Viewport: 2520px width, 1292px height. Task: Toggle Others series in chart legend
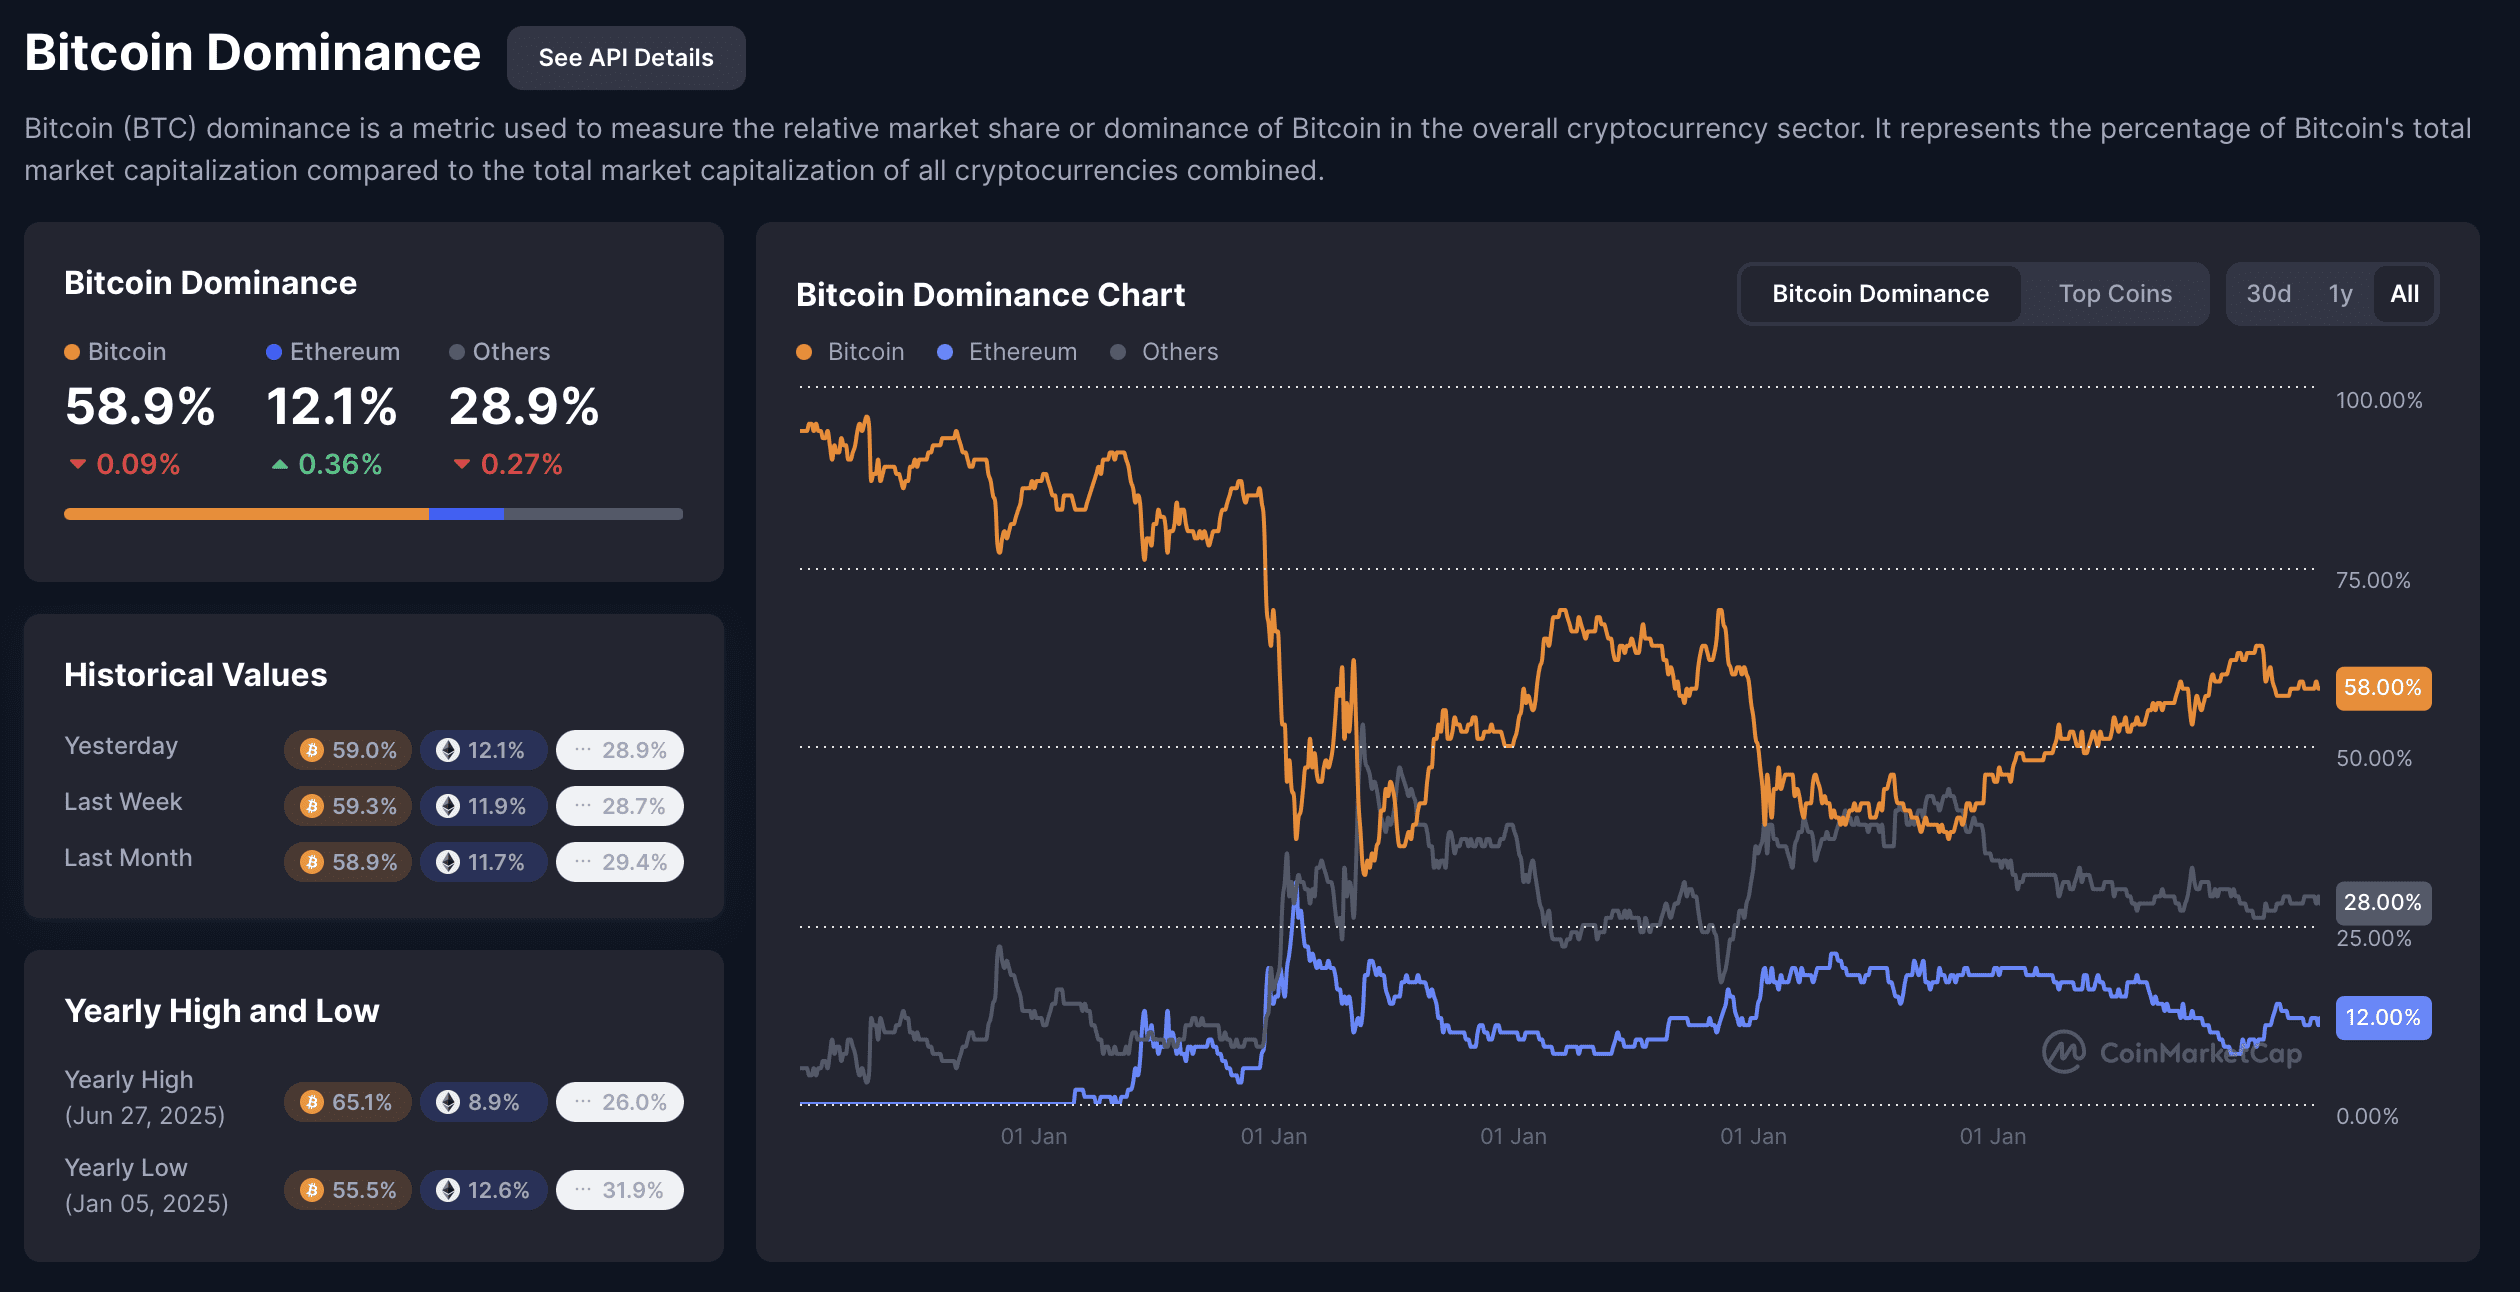coord(1165,352)
